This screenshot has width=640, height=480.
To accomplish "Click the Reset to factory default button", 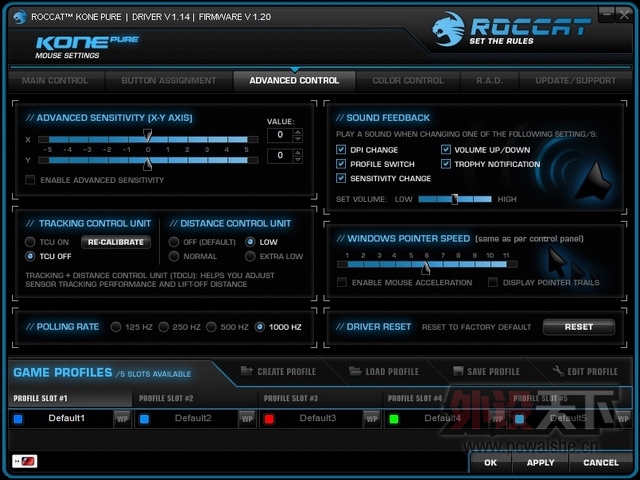I will point(579,327).
